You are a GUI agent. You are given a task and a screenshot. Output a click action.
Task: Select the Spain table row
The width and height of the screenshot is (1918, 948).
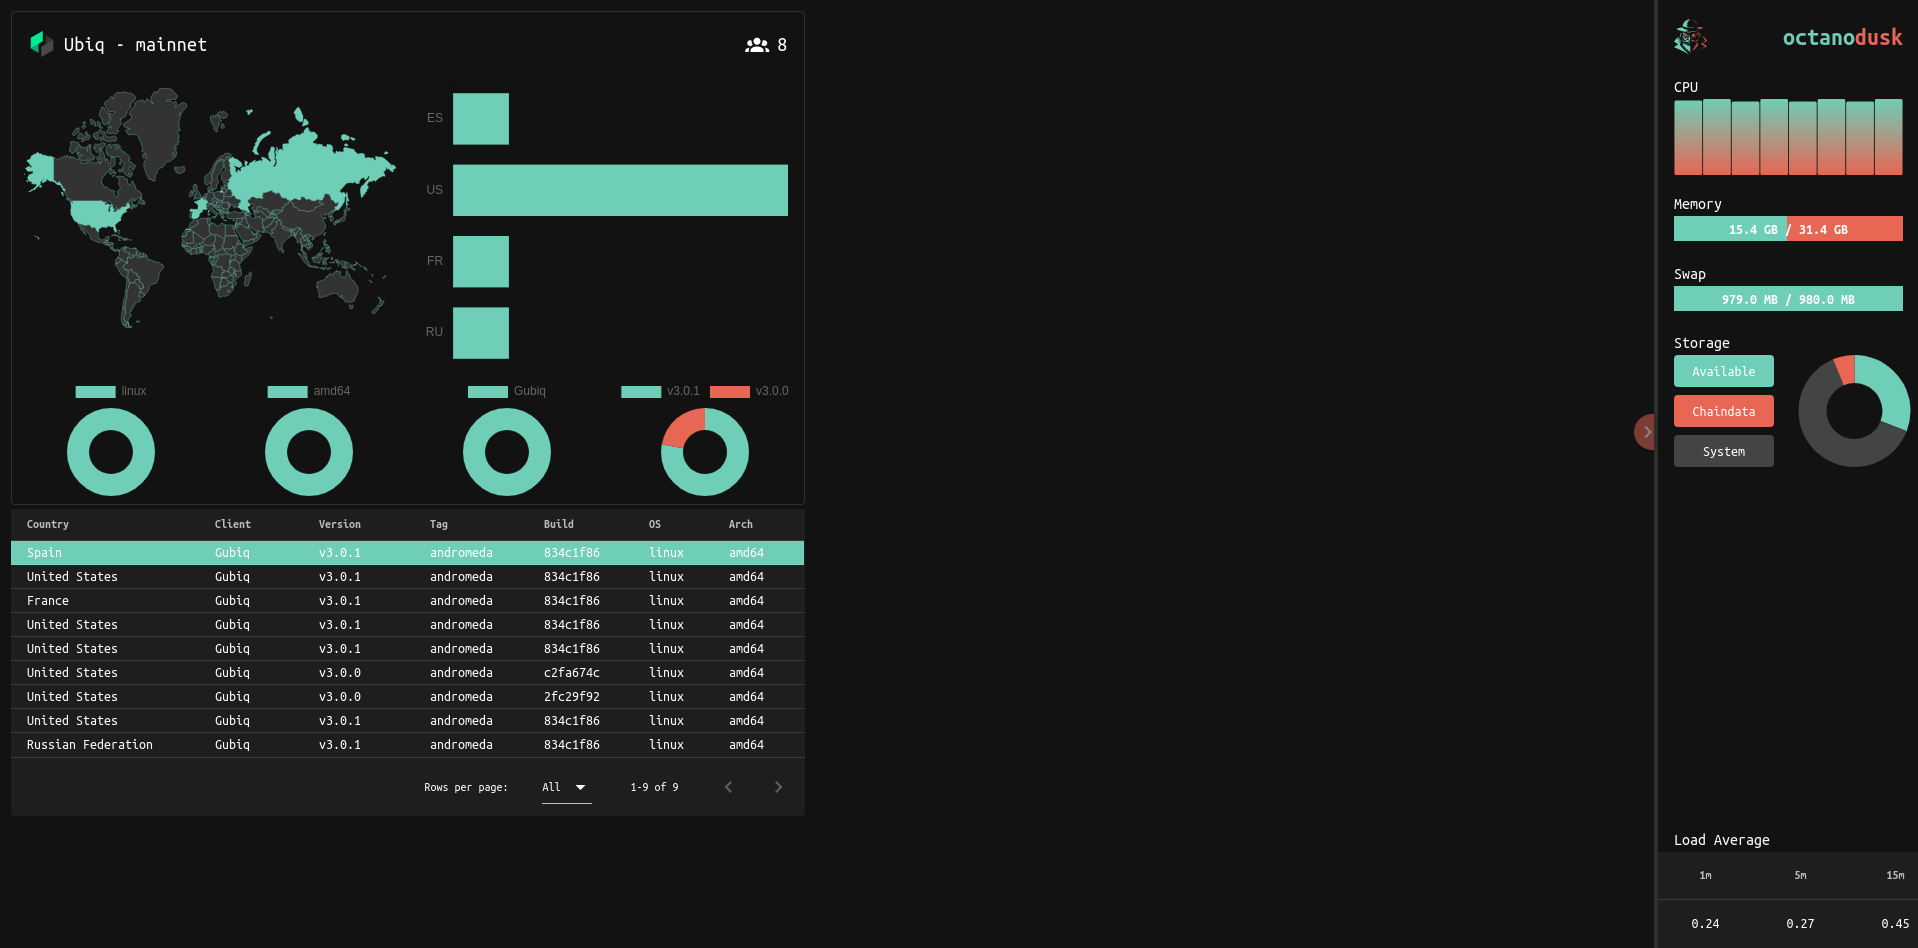click(x=408, y=553)
